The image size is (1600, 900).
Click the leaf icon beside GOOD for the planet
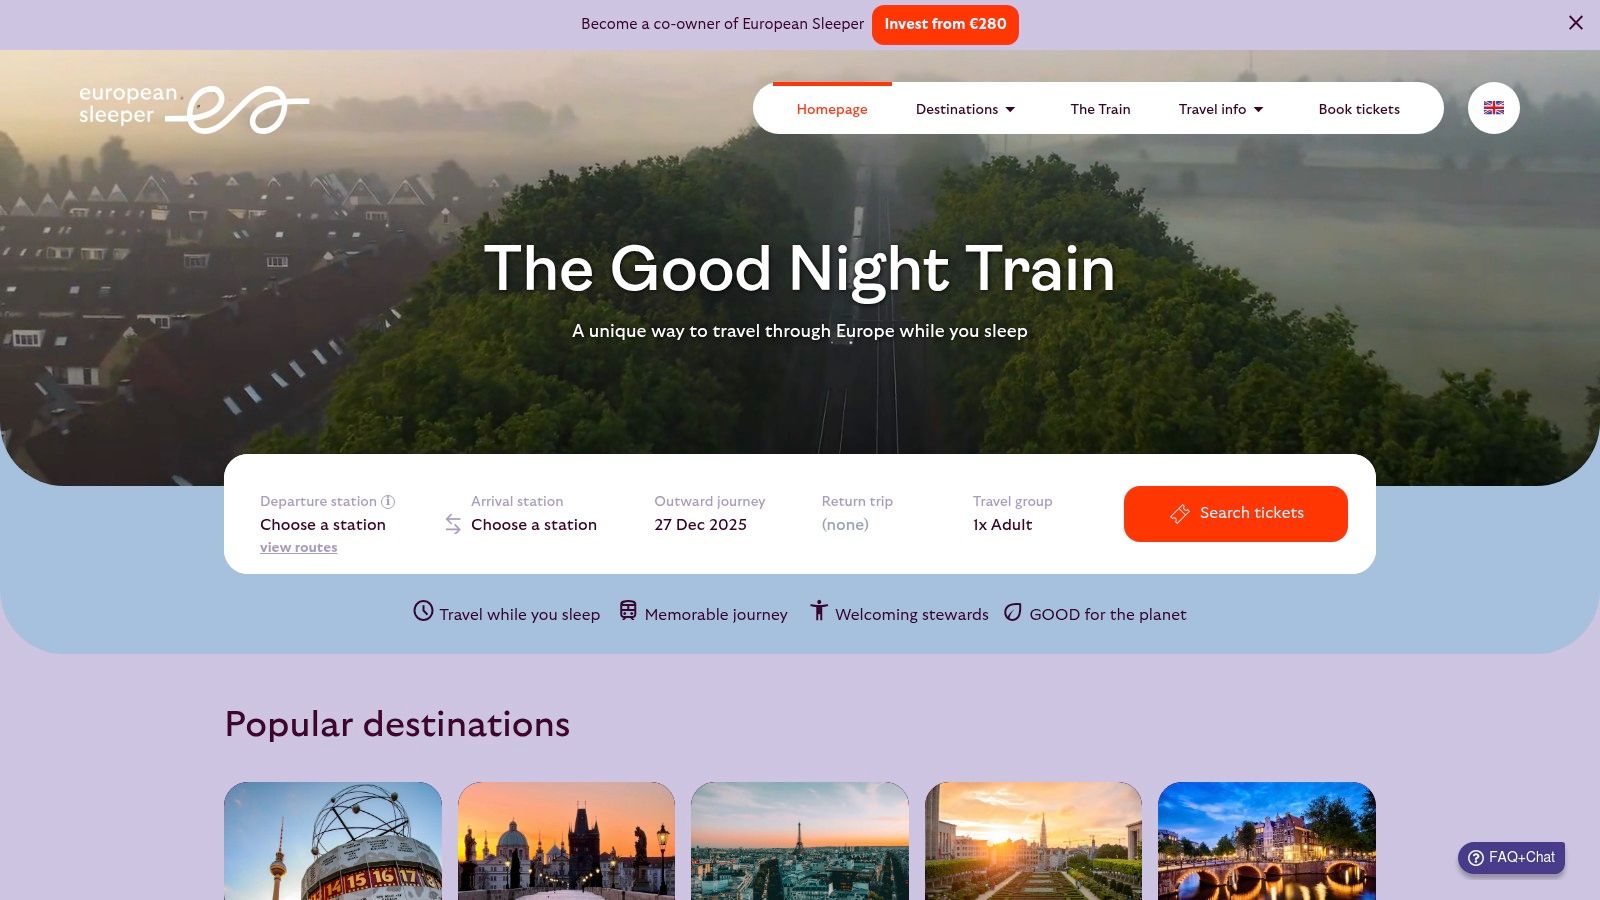coord(1013,611)
